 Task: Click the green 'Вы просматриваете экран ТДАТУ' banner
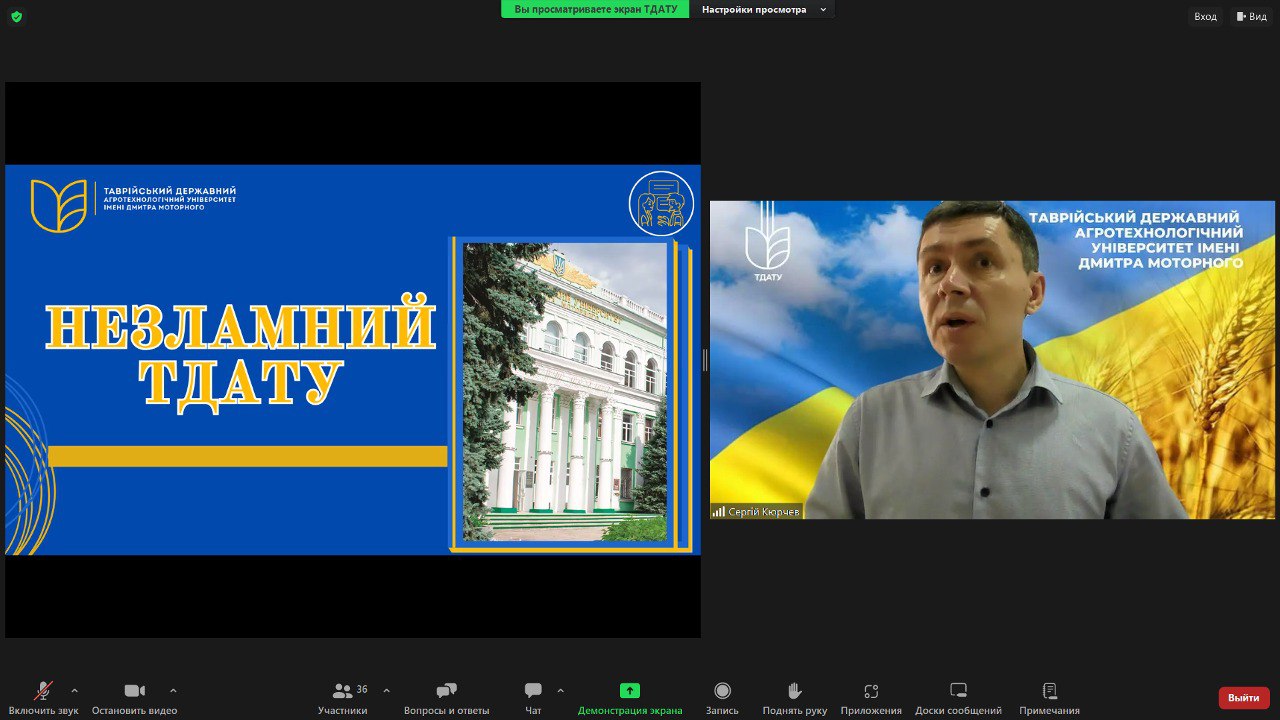tap(595, 10)
